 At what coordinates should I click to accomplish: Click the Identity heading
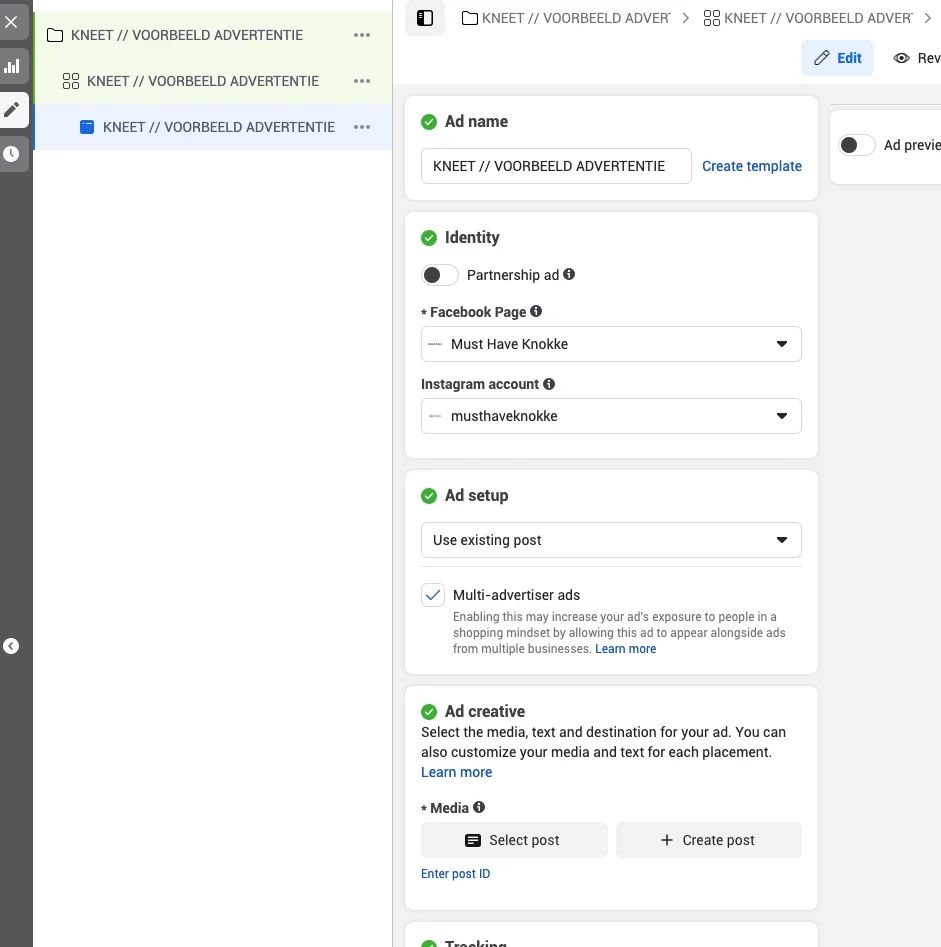(x=472, y=237)
